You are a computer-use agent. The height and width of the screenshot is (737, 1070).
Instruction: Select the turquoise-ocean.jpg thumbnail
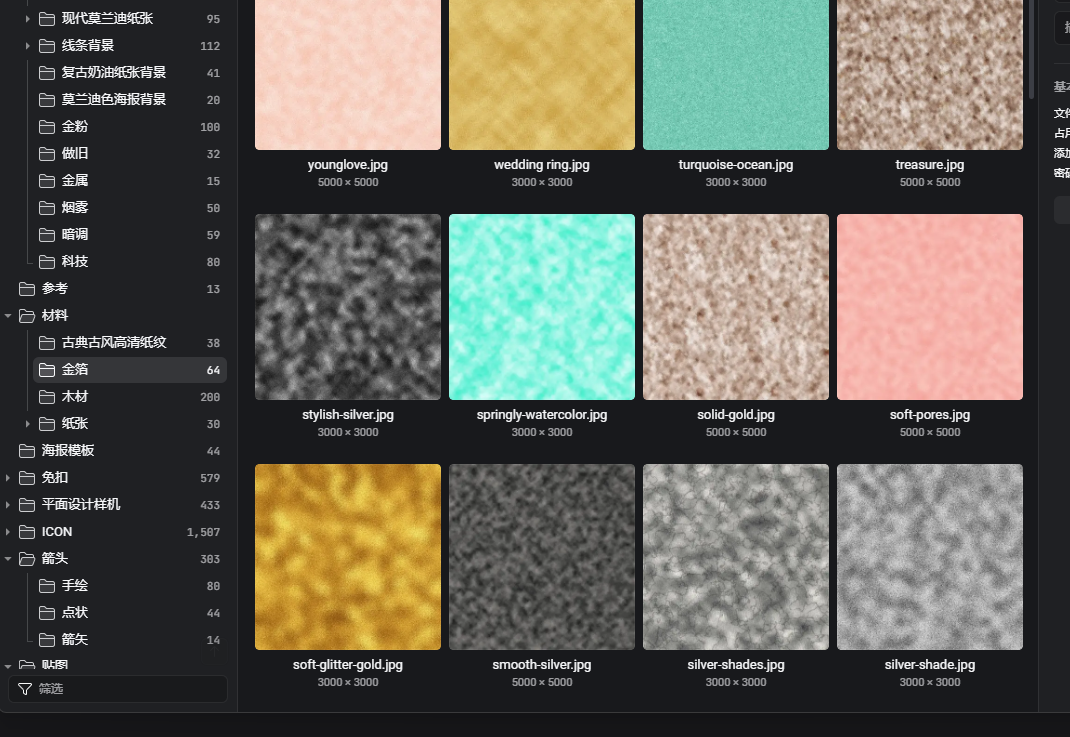point(736,74)
